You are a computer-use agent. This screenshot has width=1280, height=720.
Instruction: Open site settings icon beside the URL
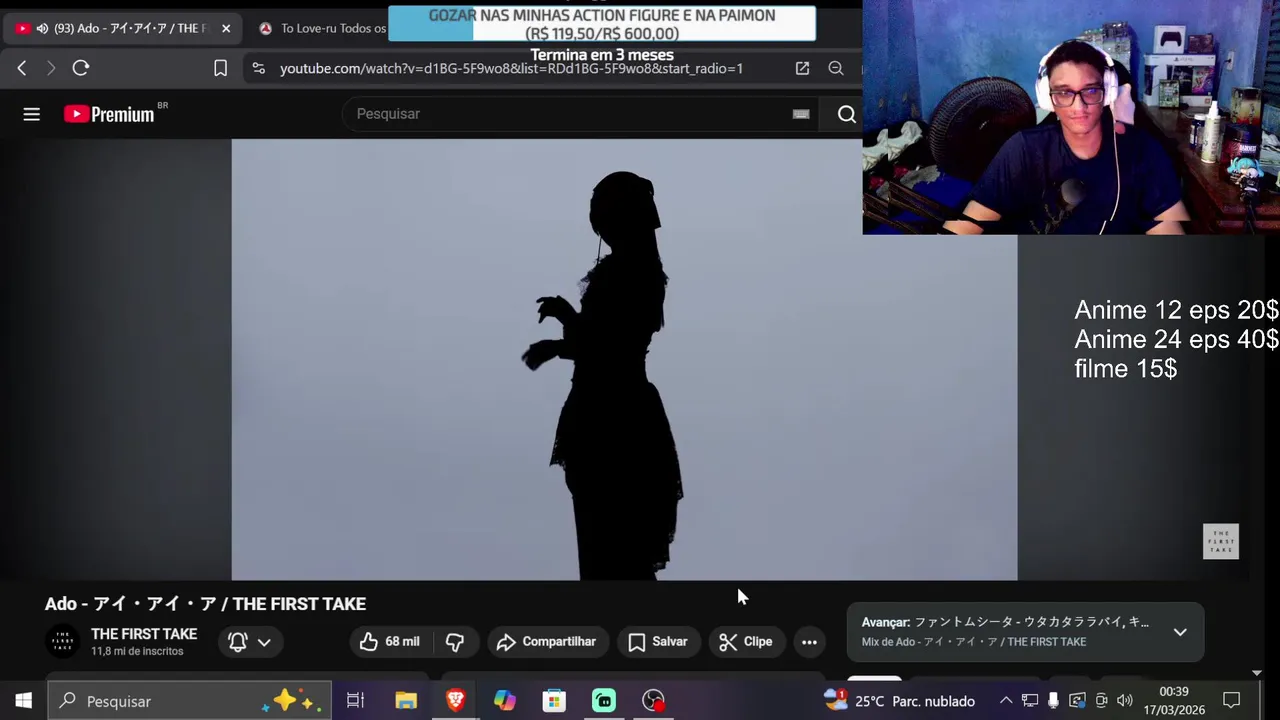[259, 68]
